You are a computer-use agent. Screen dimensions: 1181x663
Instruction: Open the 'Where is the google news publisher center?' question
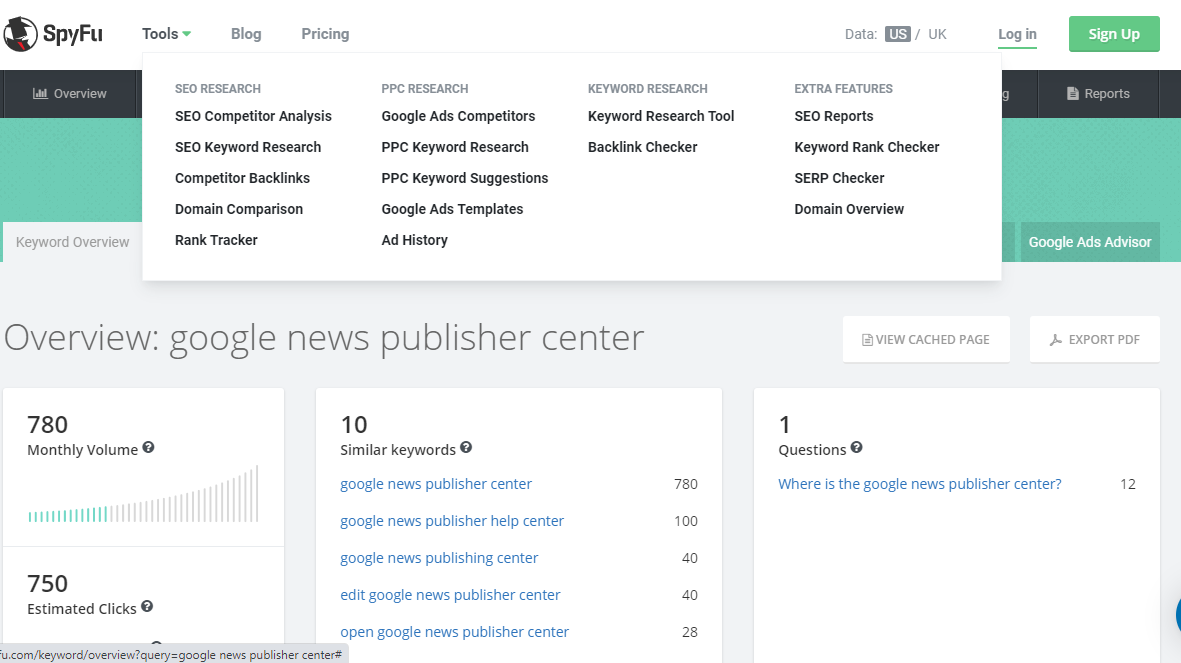[x=920, y=484]
